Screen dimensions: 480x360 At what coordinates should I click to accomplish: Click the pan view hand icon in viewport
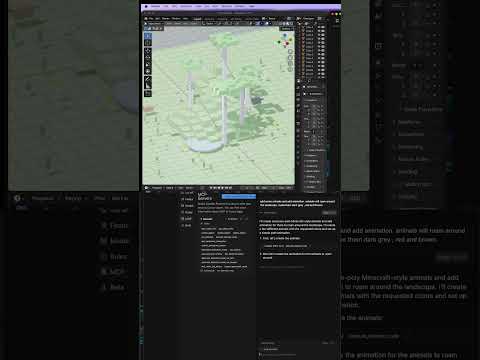pyautogui.click(x=290, y=57)
